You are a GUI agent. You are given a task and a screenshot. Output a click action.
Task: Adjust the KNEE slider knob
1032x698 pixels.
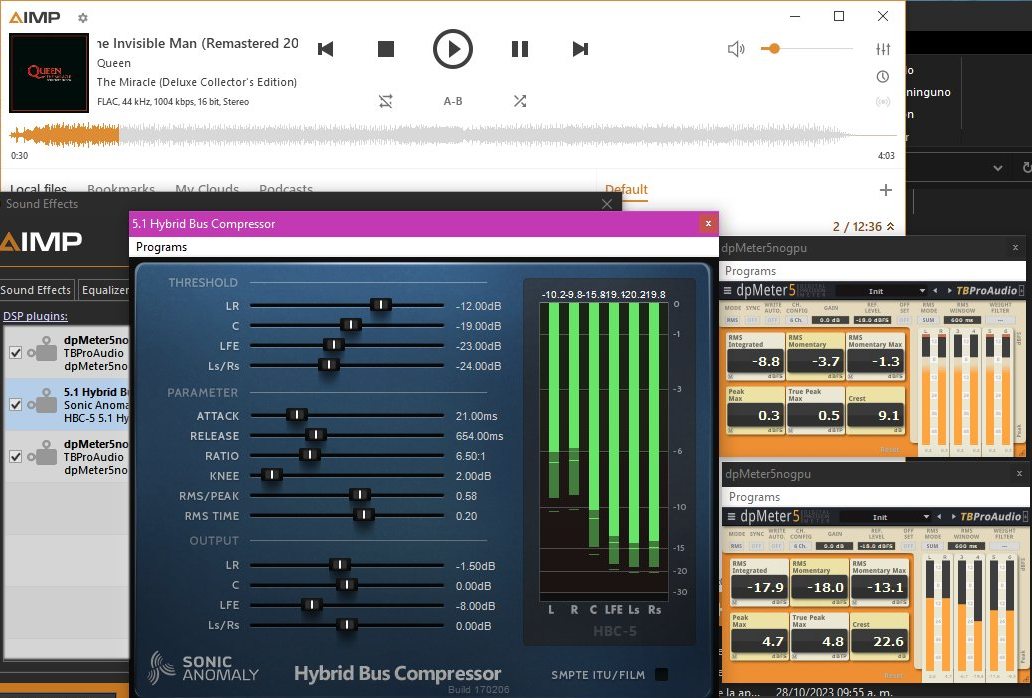272,474
